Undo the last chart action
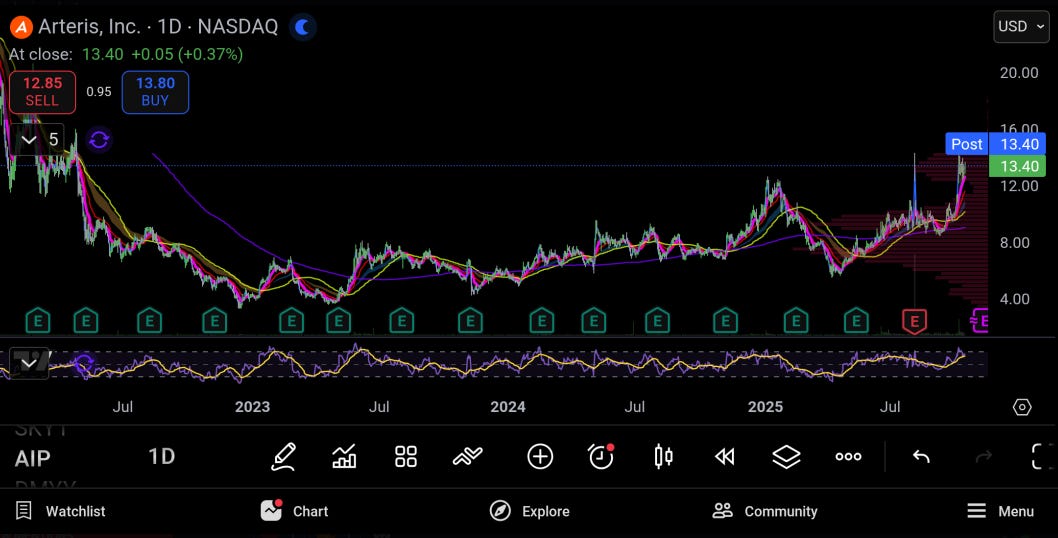1058x538 pixels. 921,457
